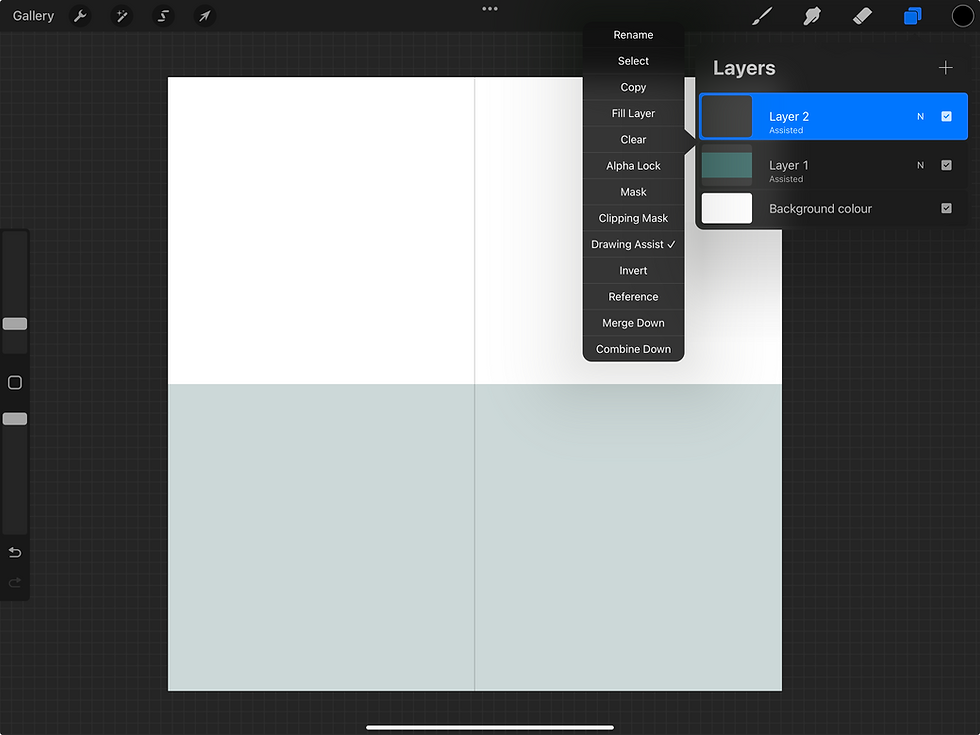This screenshot has width=980, height=735.
Task: Toggle the Background colour visibility checkbox
Action: 945,208
